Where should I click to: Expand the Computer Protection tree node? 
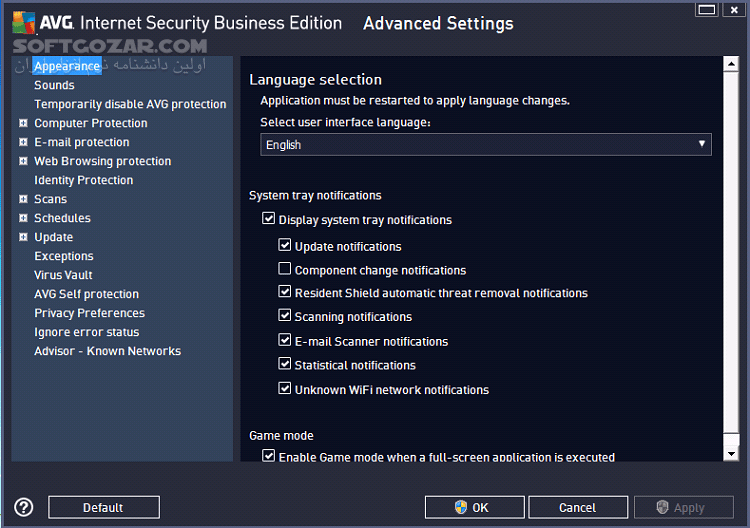tap(23, 123)
